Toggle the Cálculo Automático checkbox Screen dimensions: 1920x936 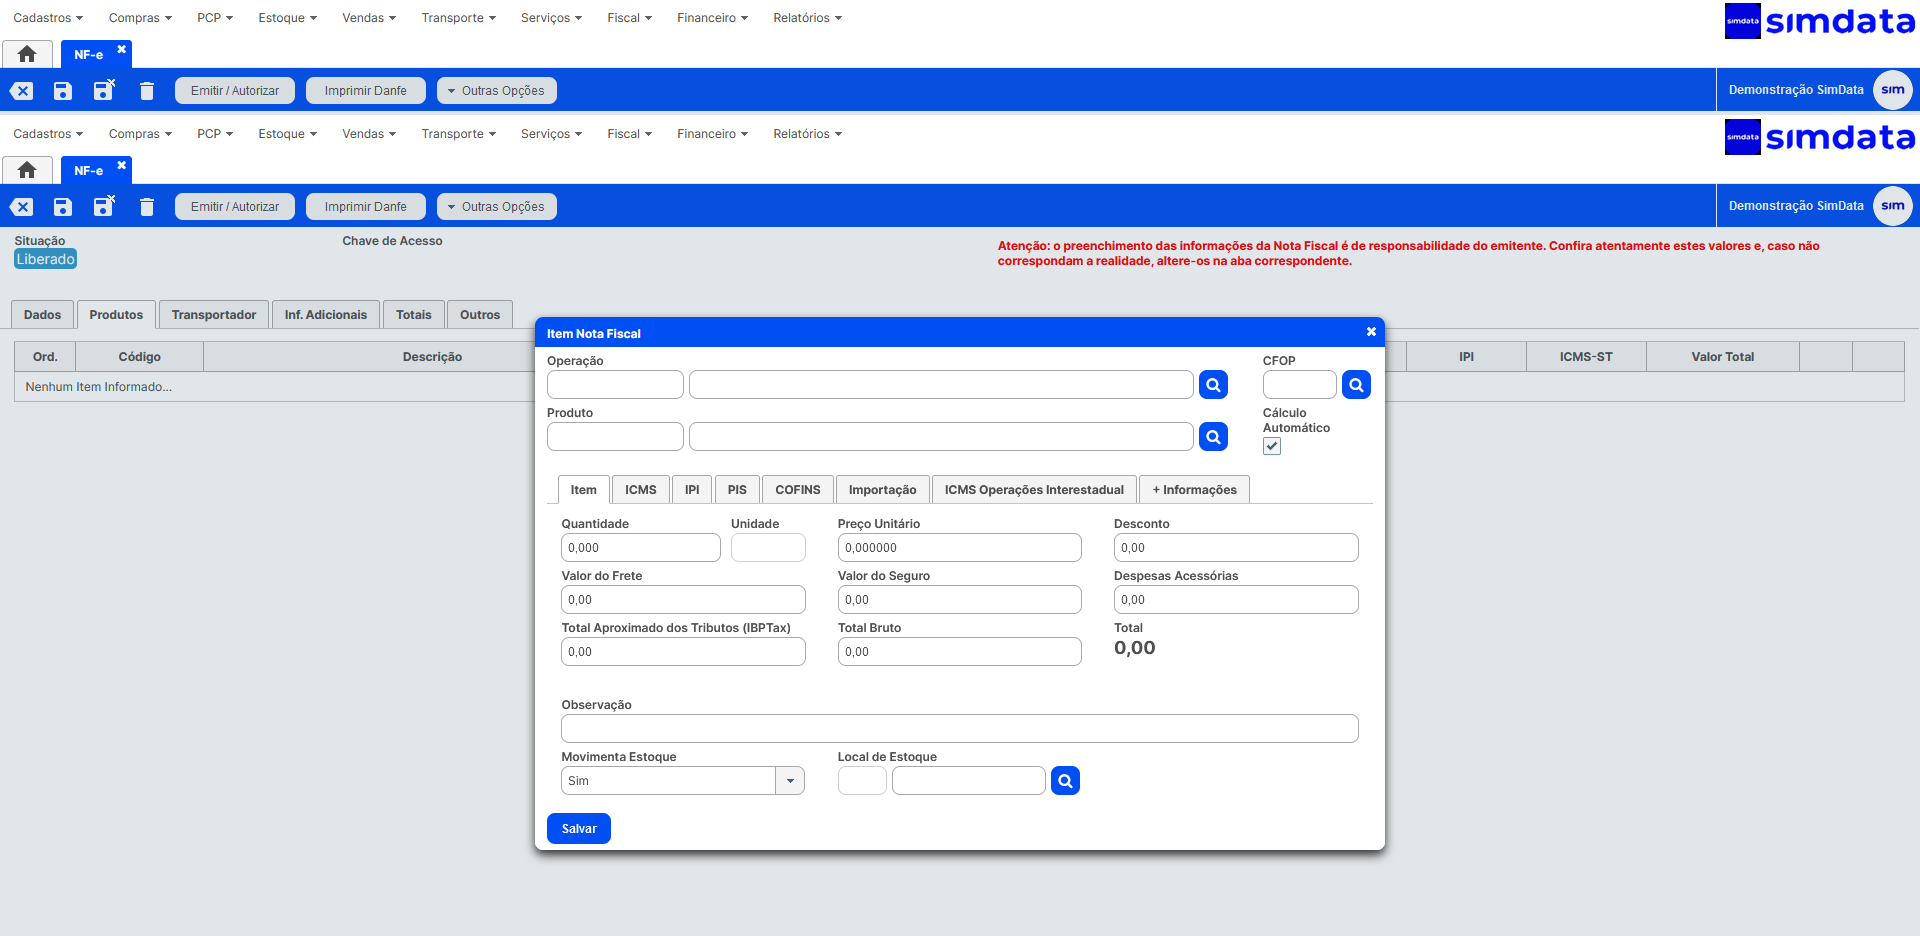click(x=1272, y=446)
